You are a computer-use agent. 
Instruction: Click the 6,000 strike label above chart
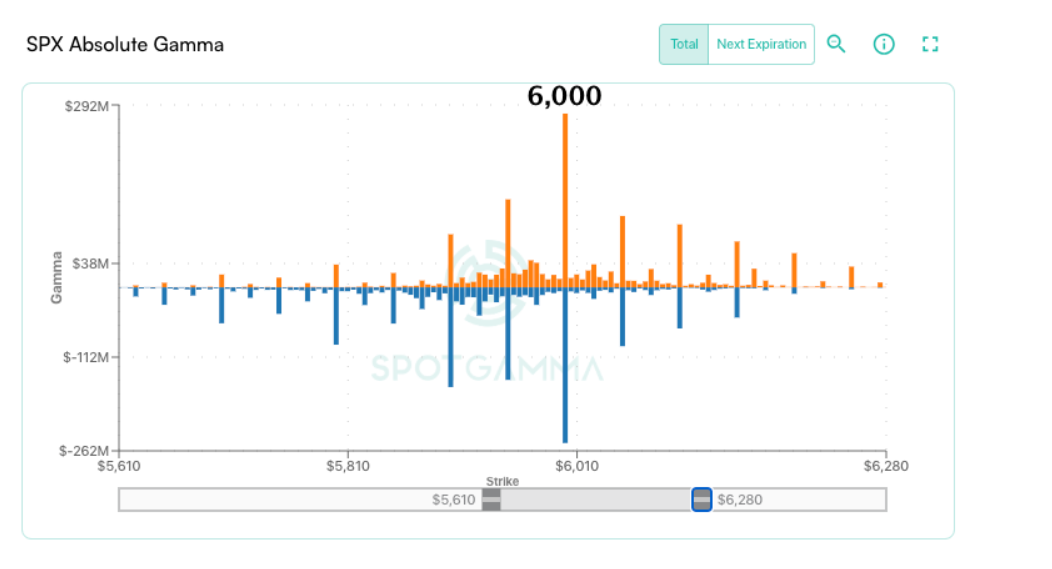565,96
